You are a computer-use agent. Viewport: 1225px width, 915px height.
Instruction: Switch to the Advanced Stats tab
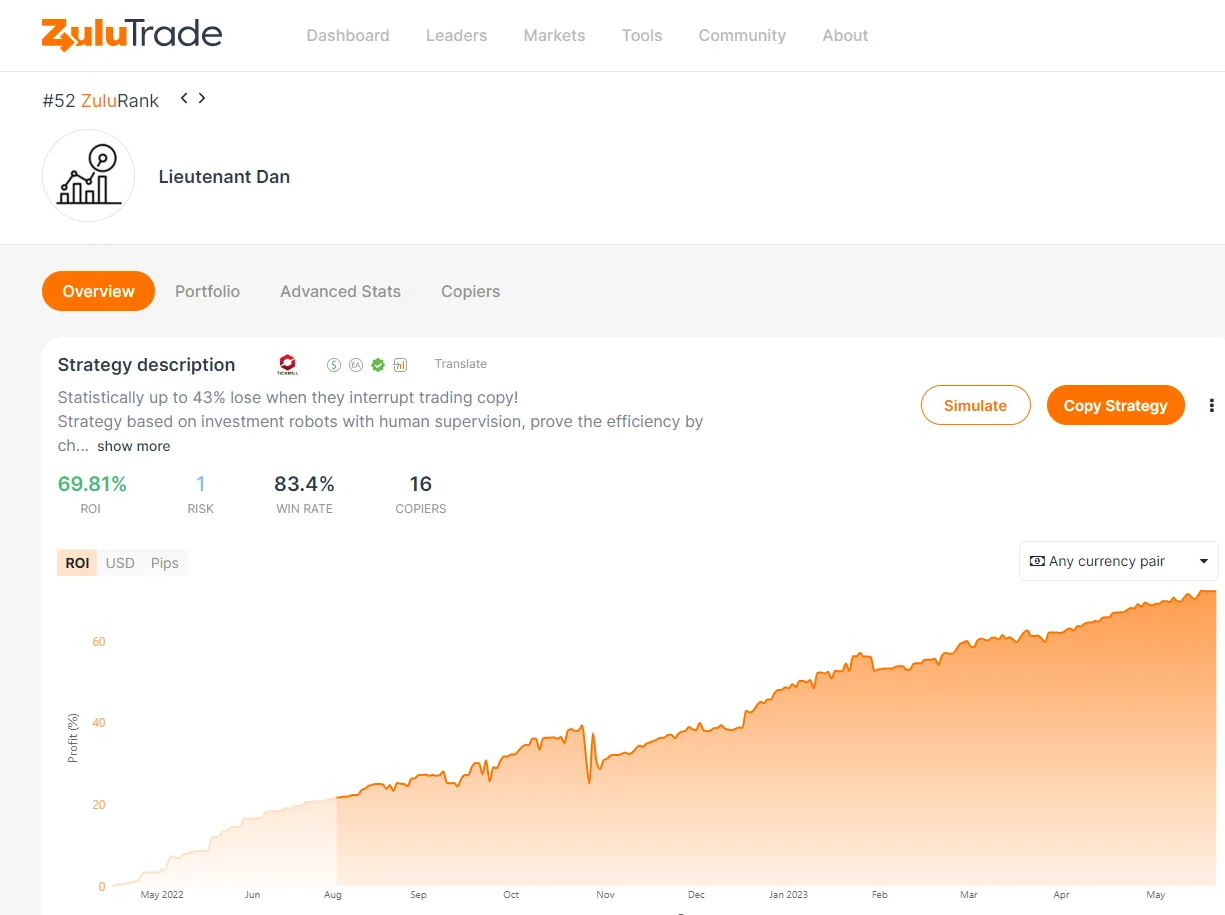340,291
